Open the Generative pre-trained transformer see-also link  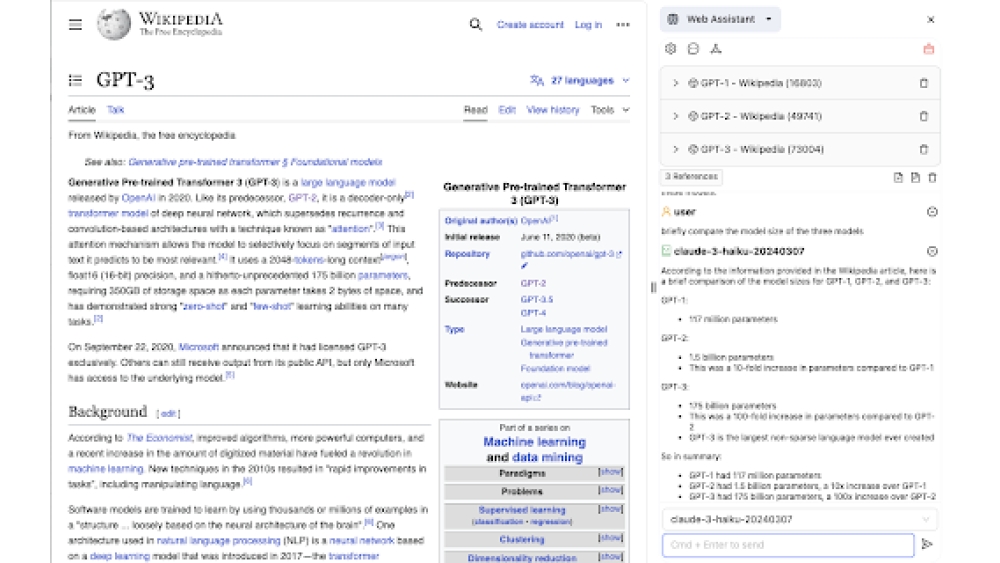(x=255, y=162)
